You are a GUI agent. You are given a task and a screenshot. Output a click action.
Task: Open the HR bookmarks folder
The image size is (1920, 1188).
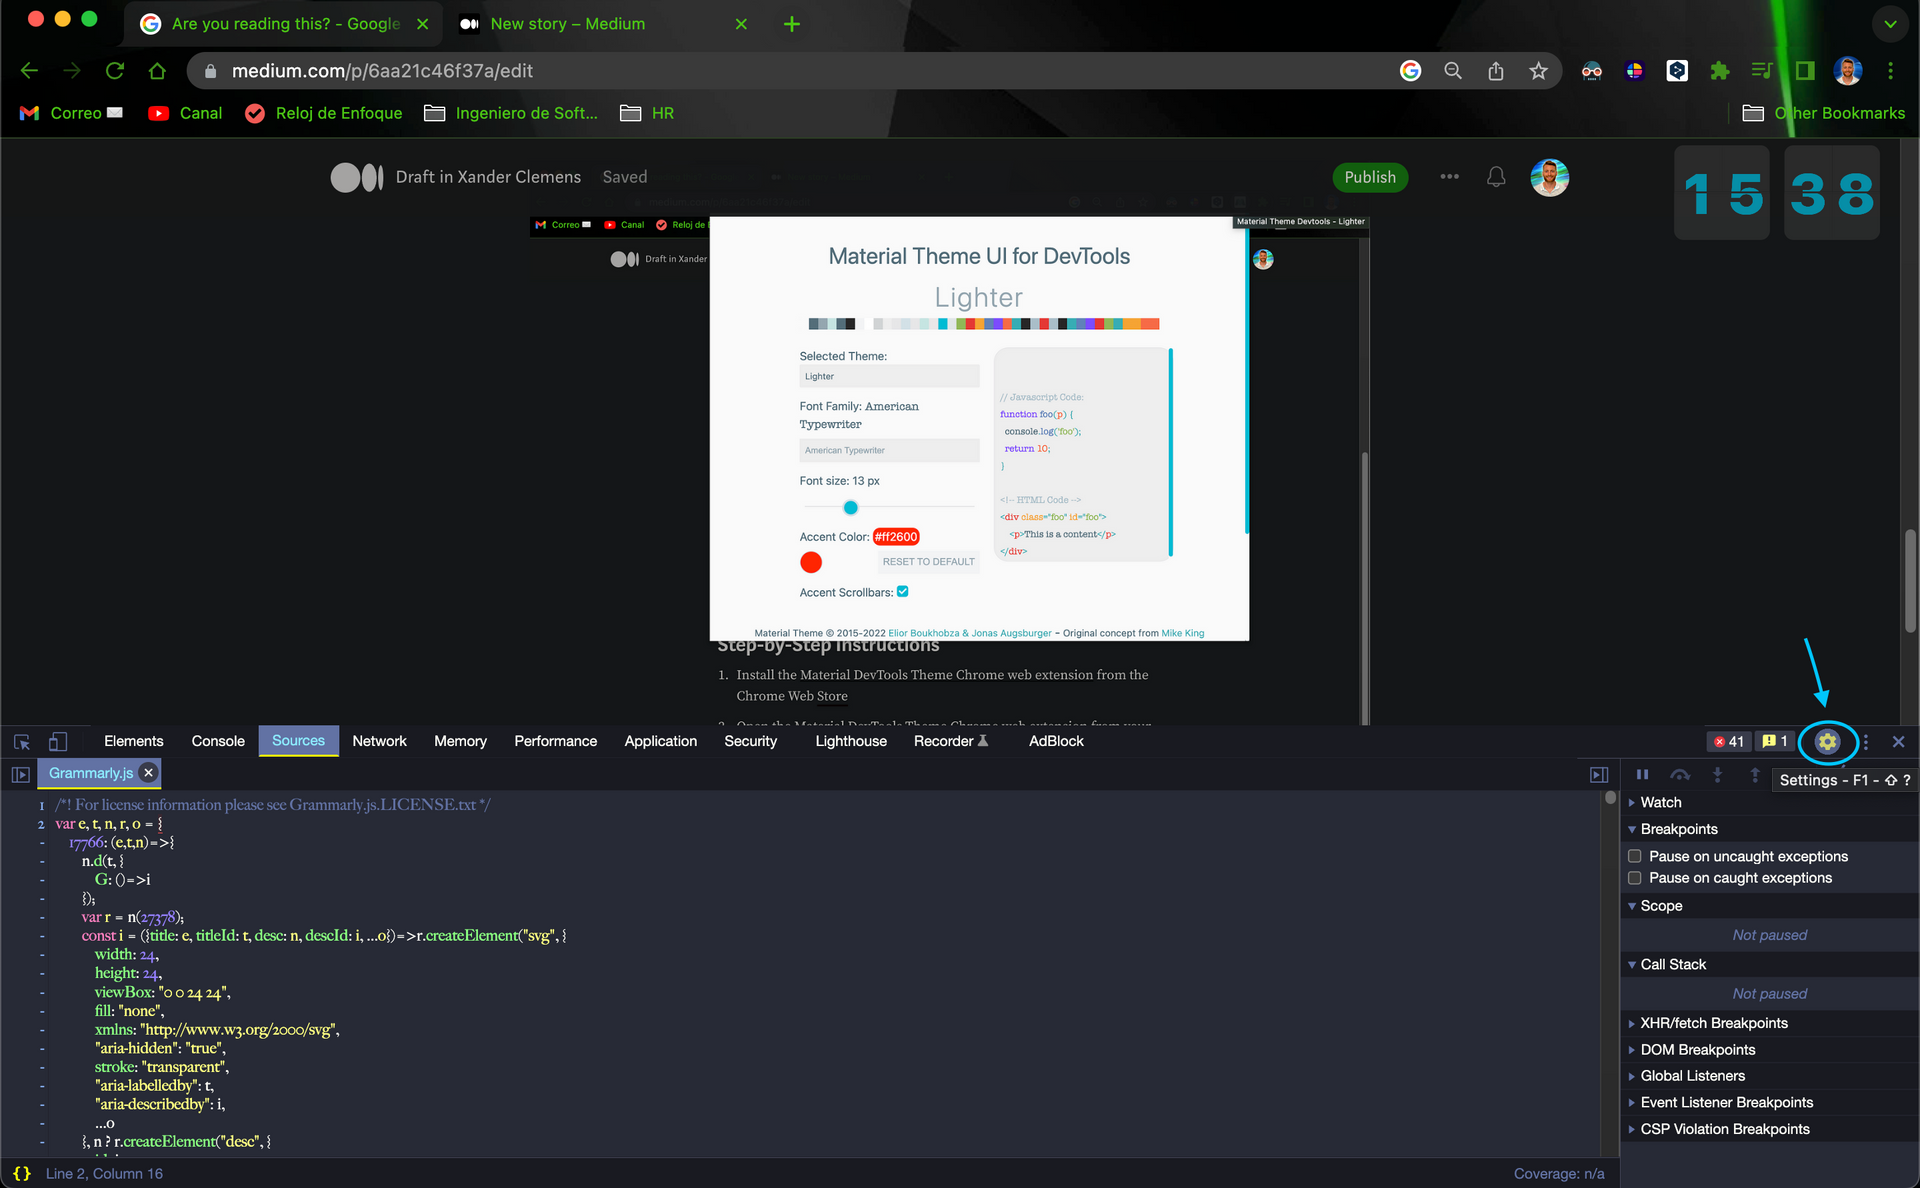647,113
